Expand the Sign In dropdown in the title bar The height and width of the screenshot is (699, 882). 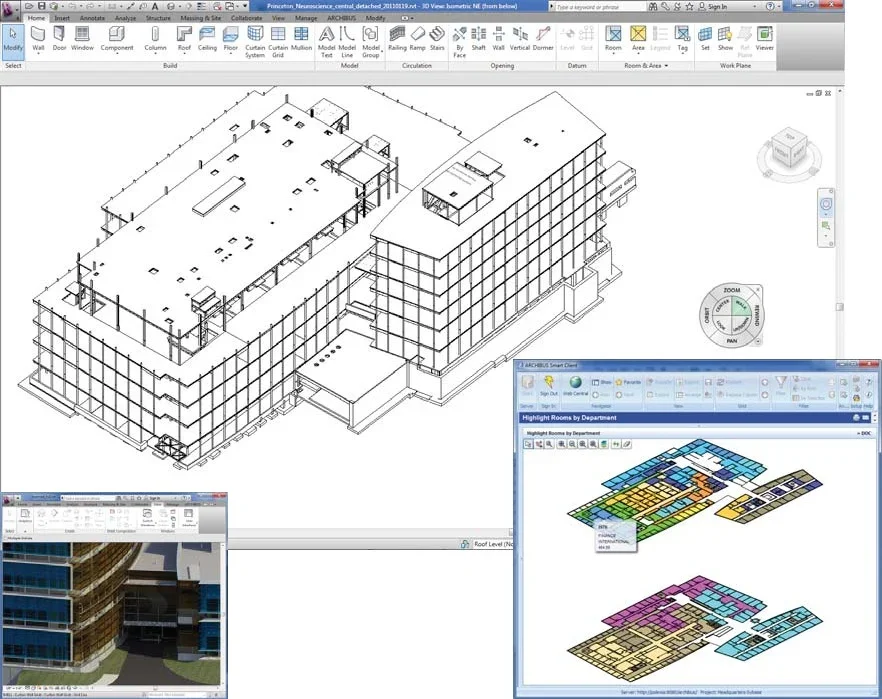click(755, 7)
